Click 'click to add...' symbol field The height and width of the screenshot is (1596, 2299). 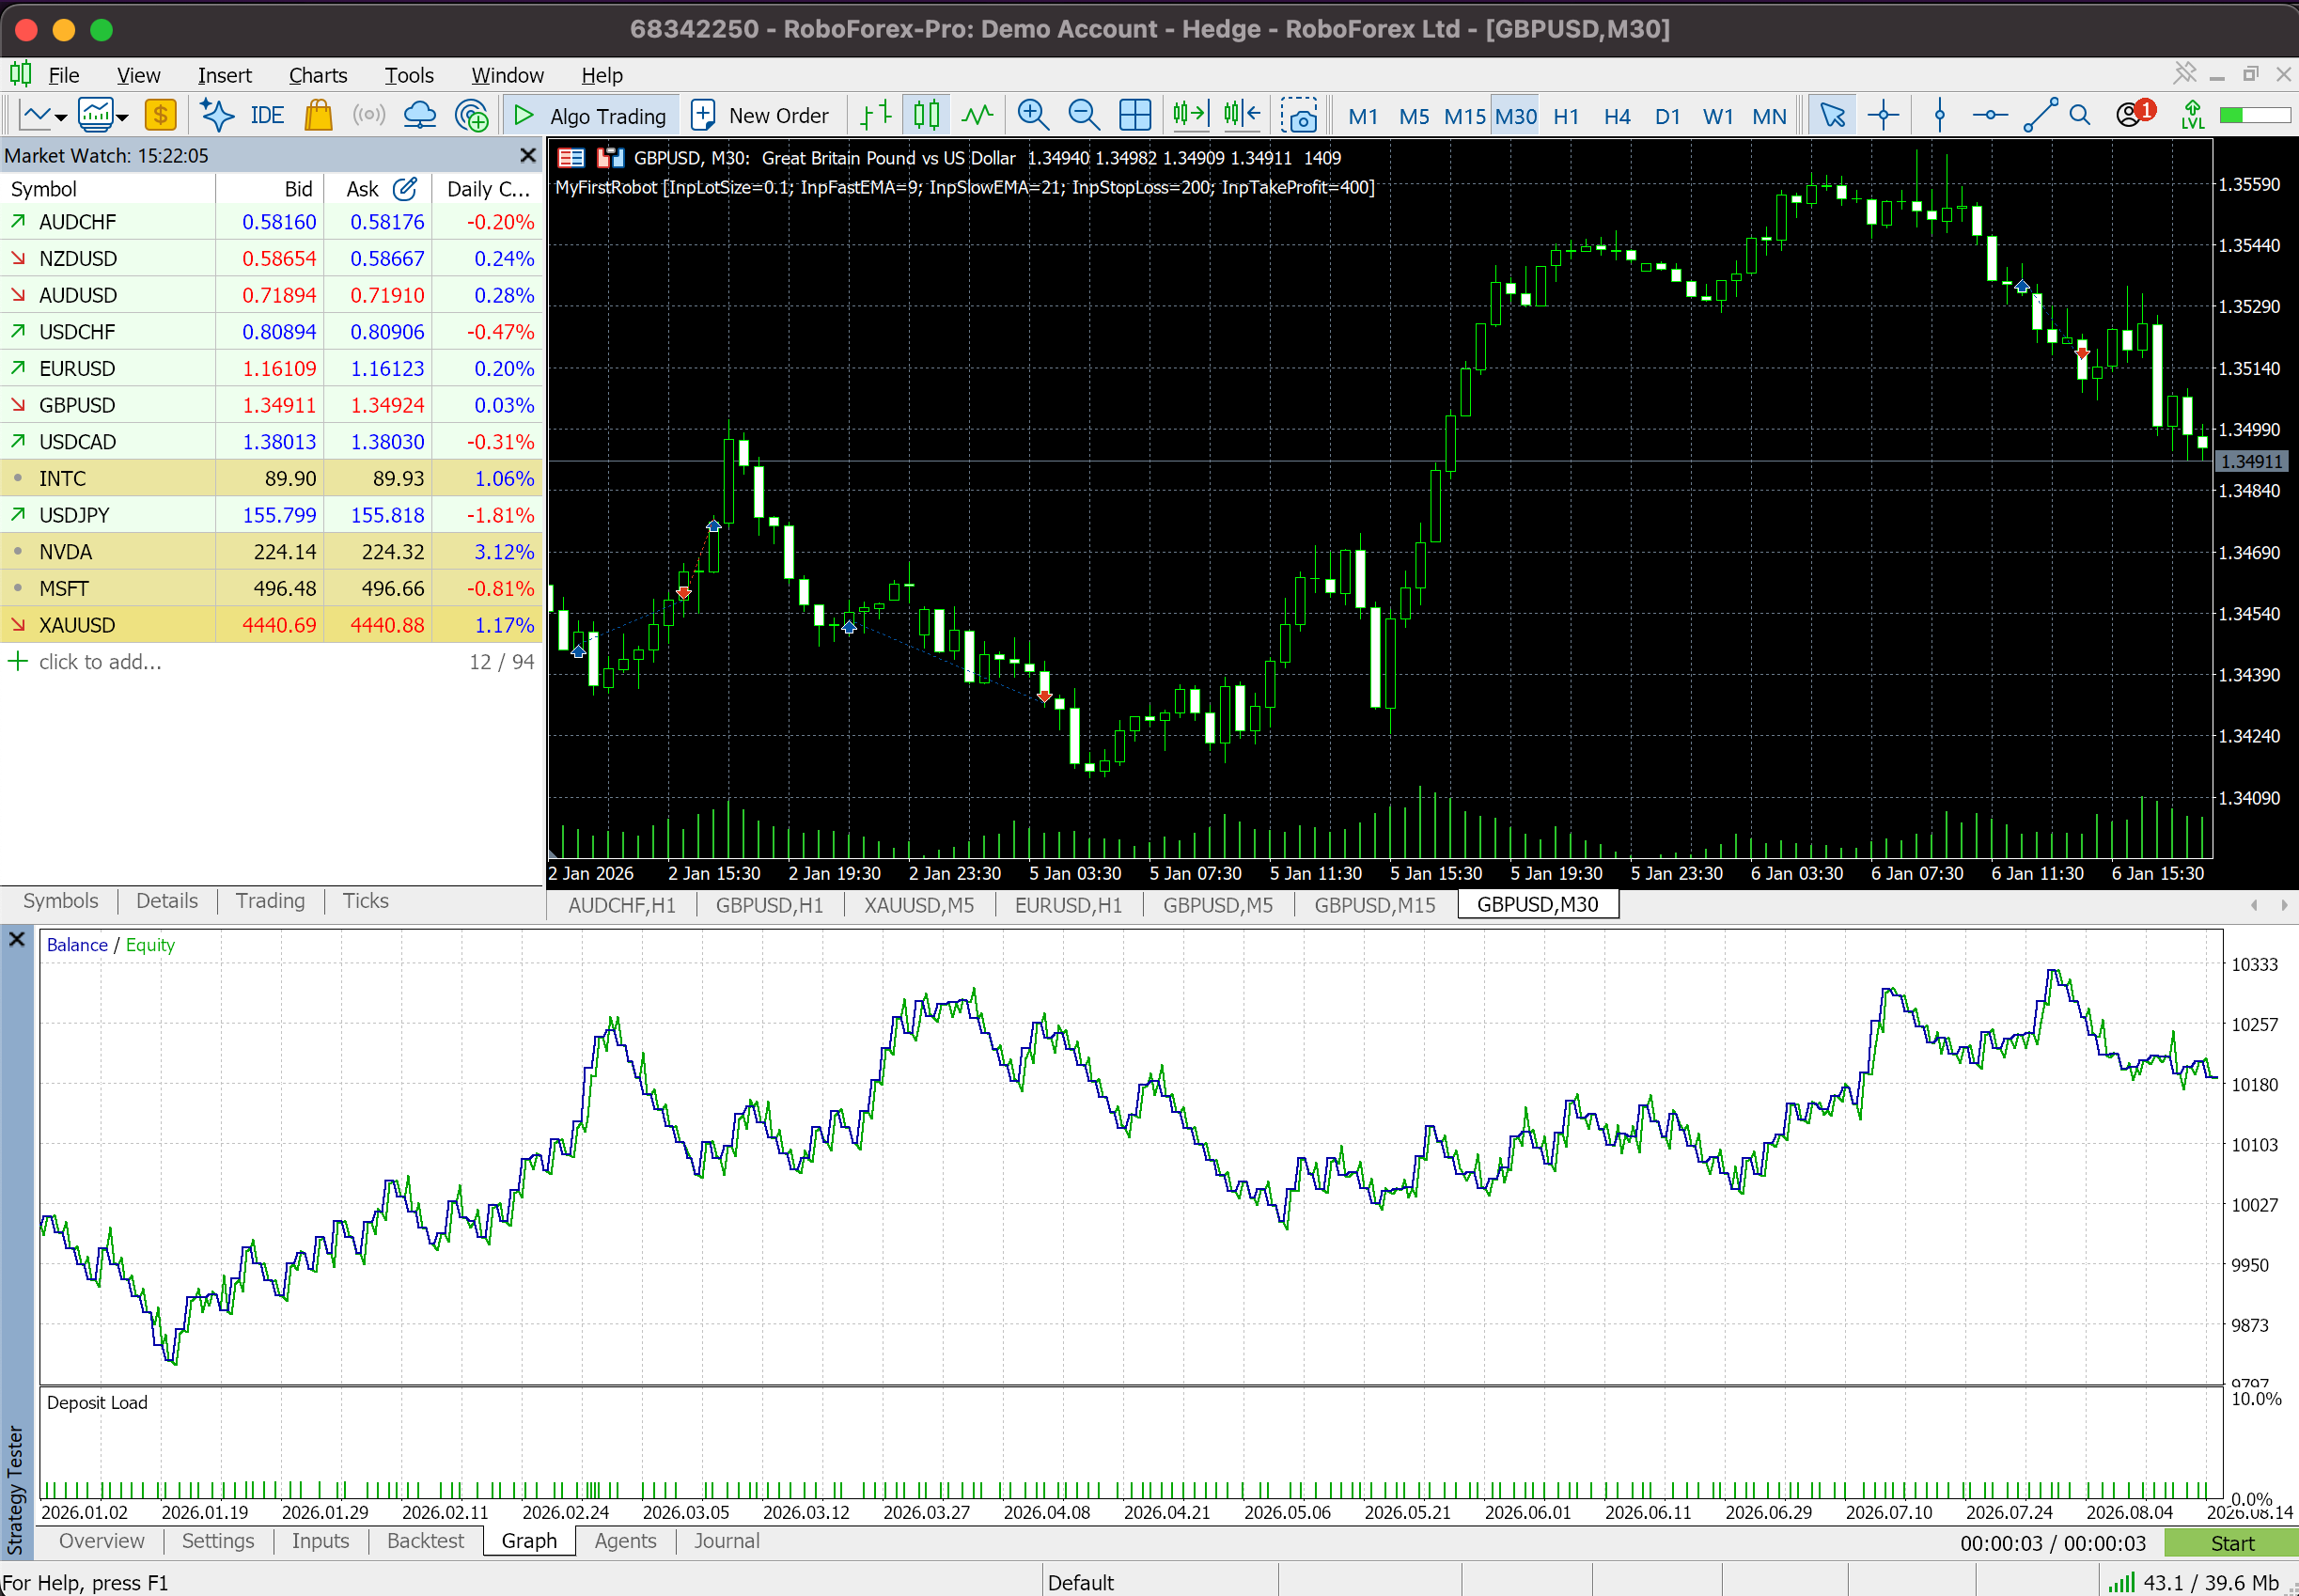tap(100, 662)
